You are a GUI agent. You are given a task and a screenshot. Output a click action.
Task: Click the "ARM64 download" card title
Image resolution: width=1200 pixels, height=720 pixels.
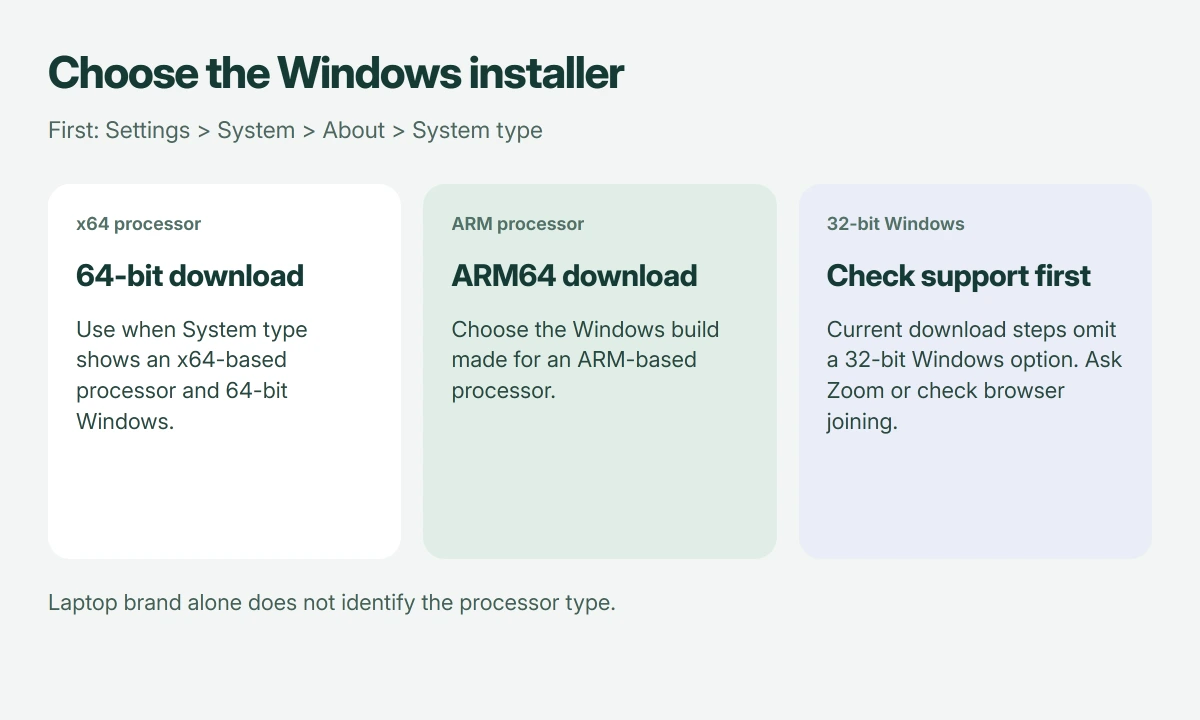574,276
